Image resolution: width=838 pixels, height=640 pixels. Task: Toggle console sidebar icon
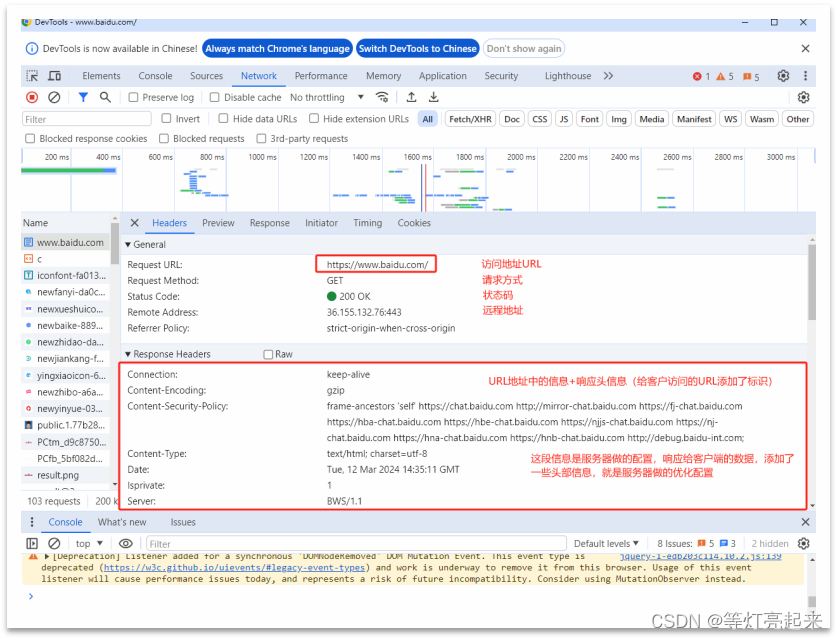(x=32, y=544)
